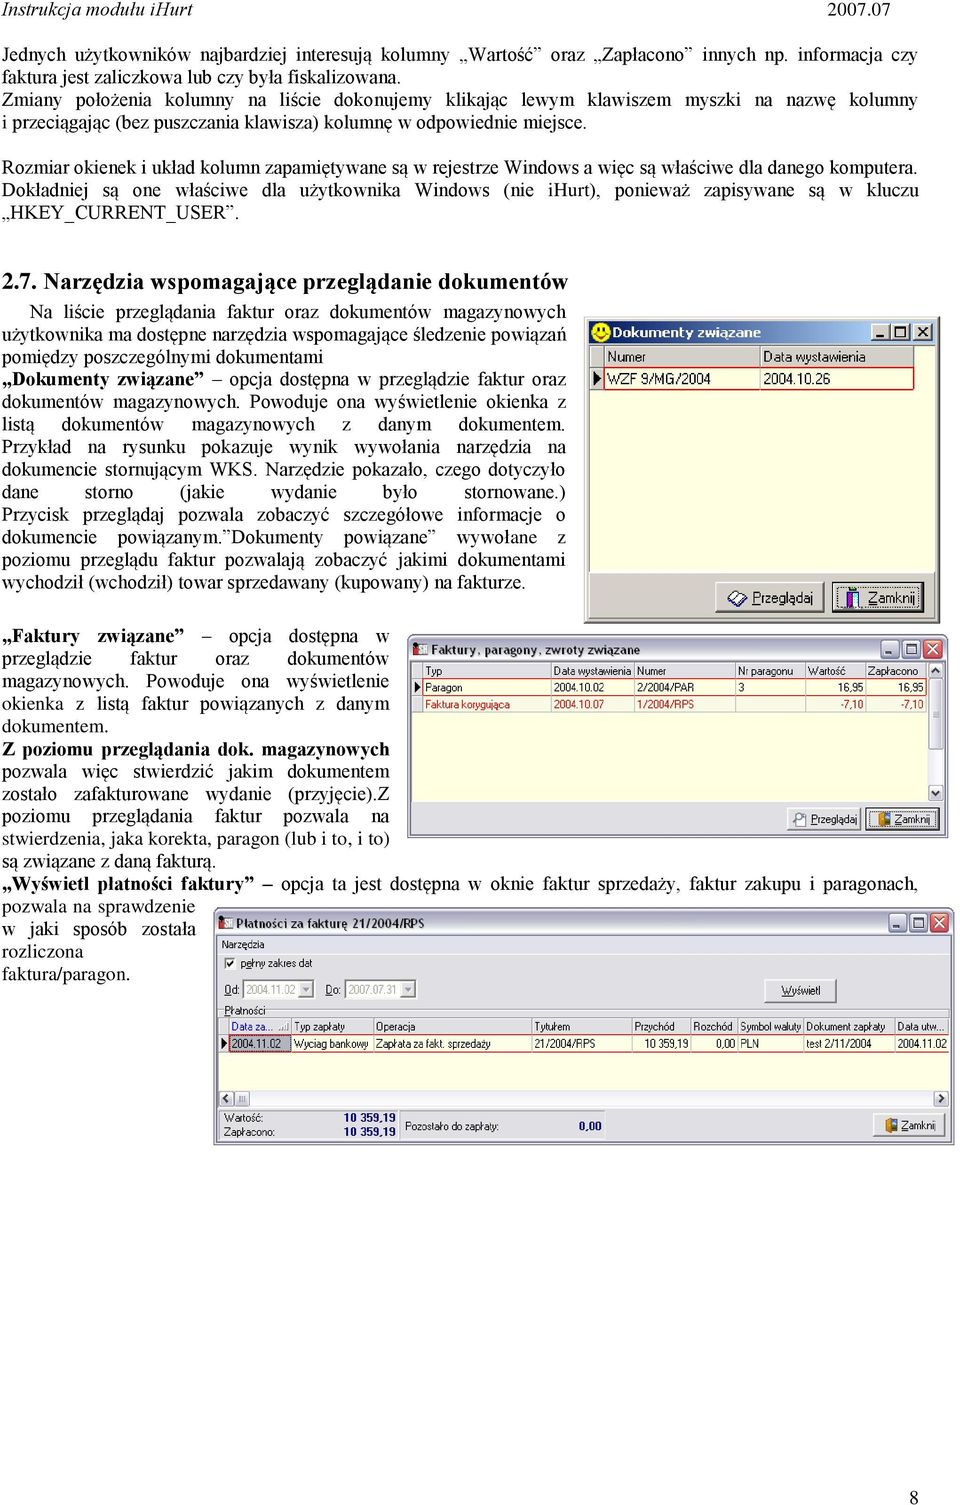Click the Wyświetl button
Image resolution: width=960 pixels, height=1505 pixels.
coord(800,991)
